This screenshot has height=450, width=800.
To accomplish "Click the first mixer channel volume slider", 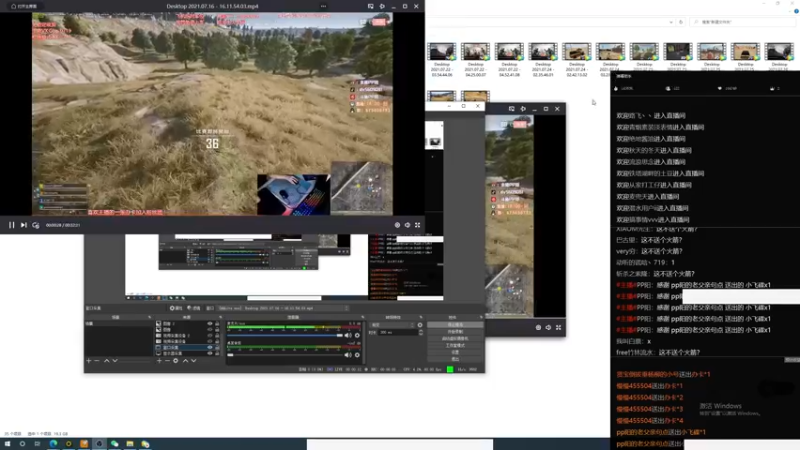I will (x=285, y=335).
